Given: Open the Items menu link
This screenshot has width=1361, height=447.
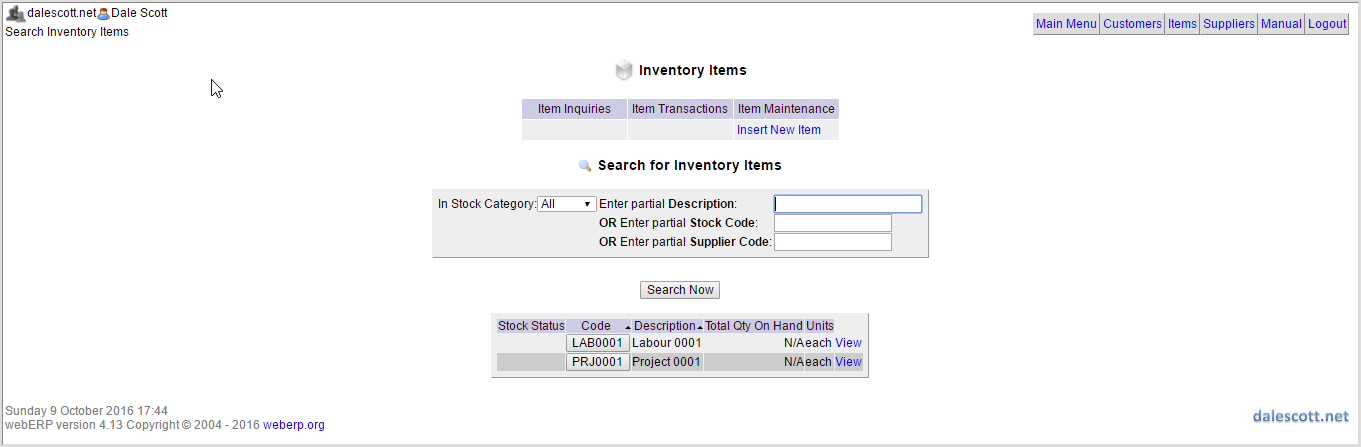Looking at the screenshot, I should pos(1182,24).
